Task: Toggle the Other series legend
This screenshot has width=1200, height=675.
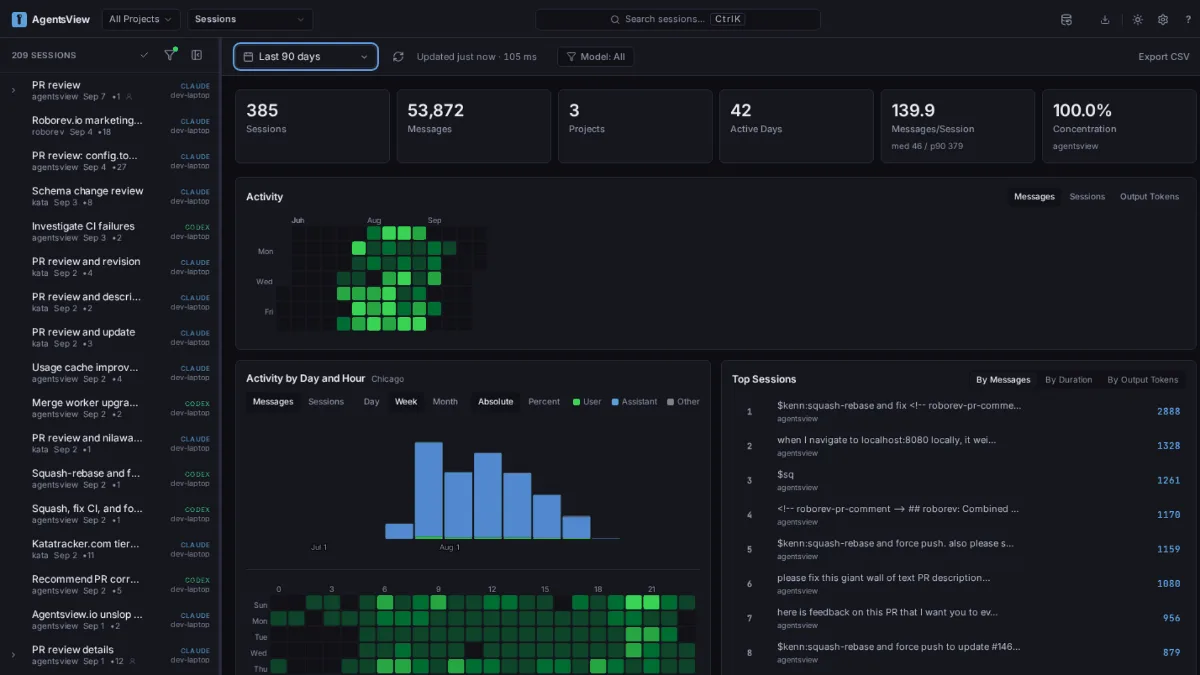Action: pos(683,402)
